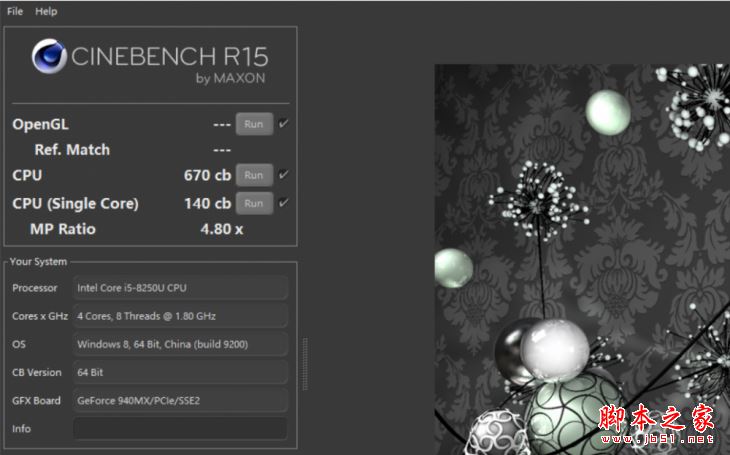Open the Help menu

(x=46, y=11)
